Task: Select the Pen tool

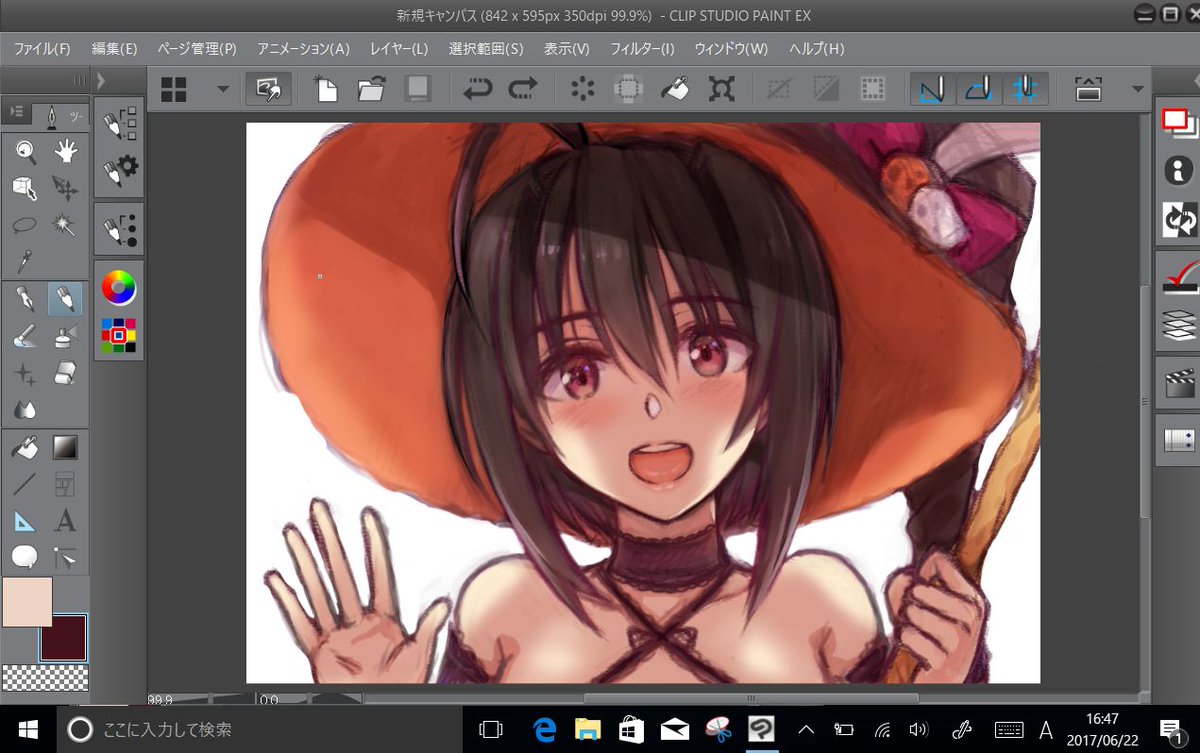Action: 25,297
